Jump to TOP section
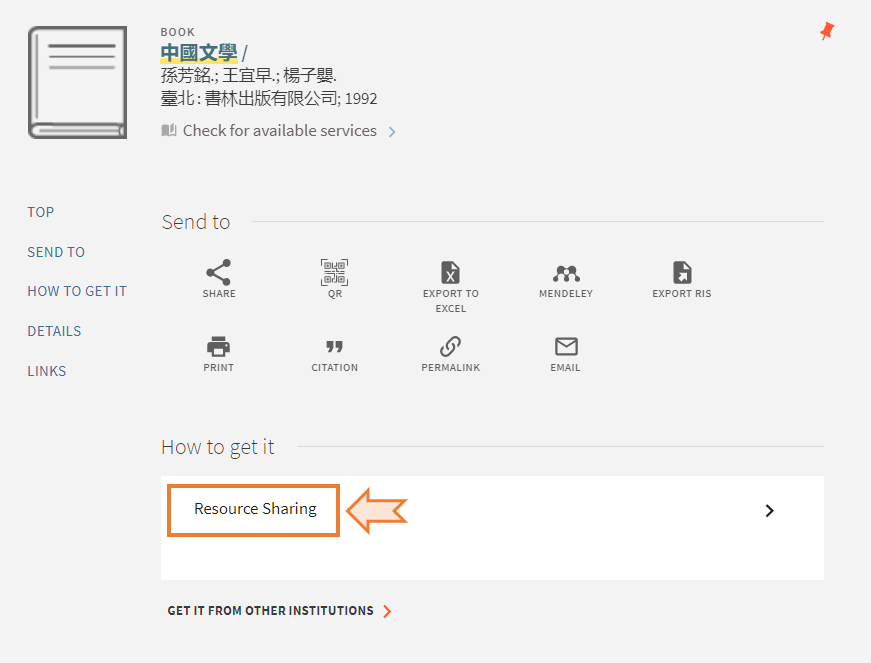The width and height of the screenshot is (871, 663). pos(41,212)
